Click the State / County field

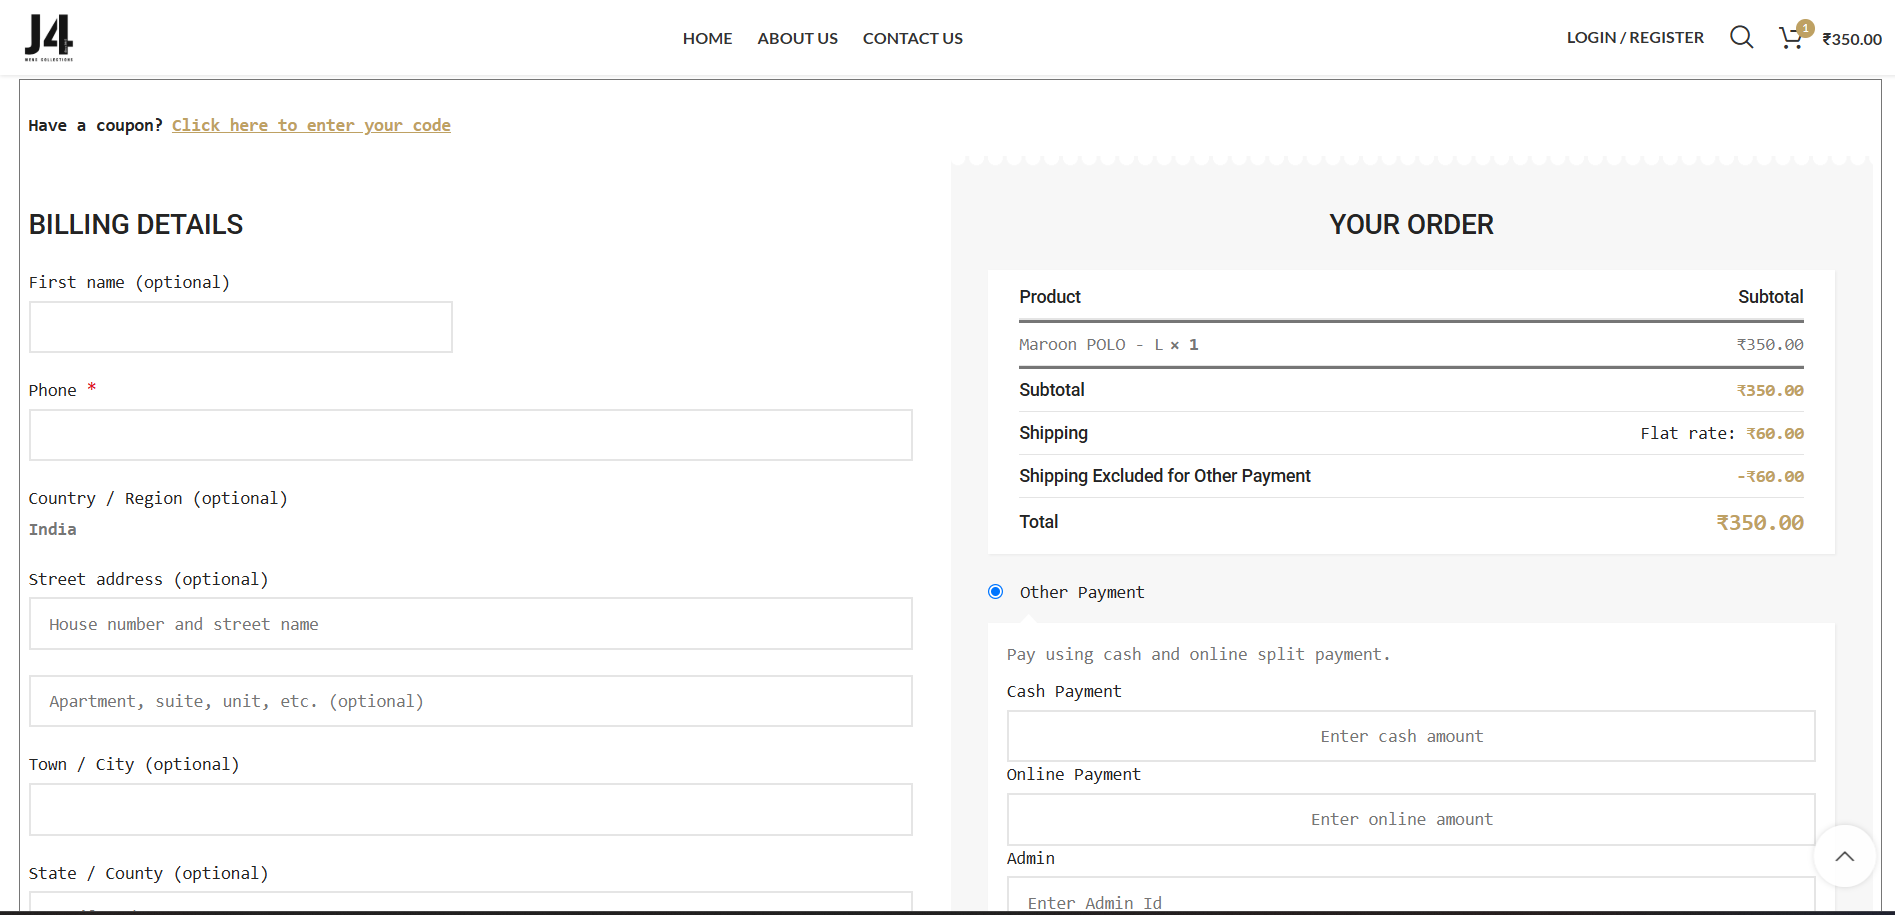(x=470, y=902)
